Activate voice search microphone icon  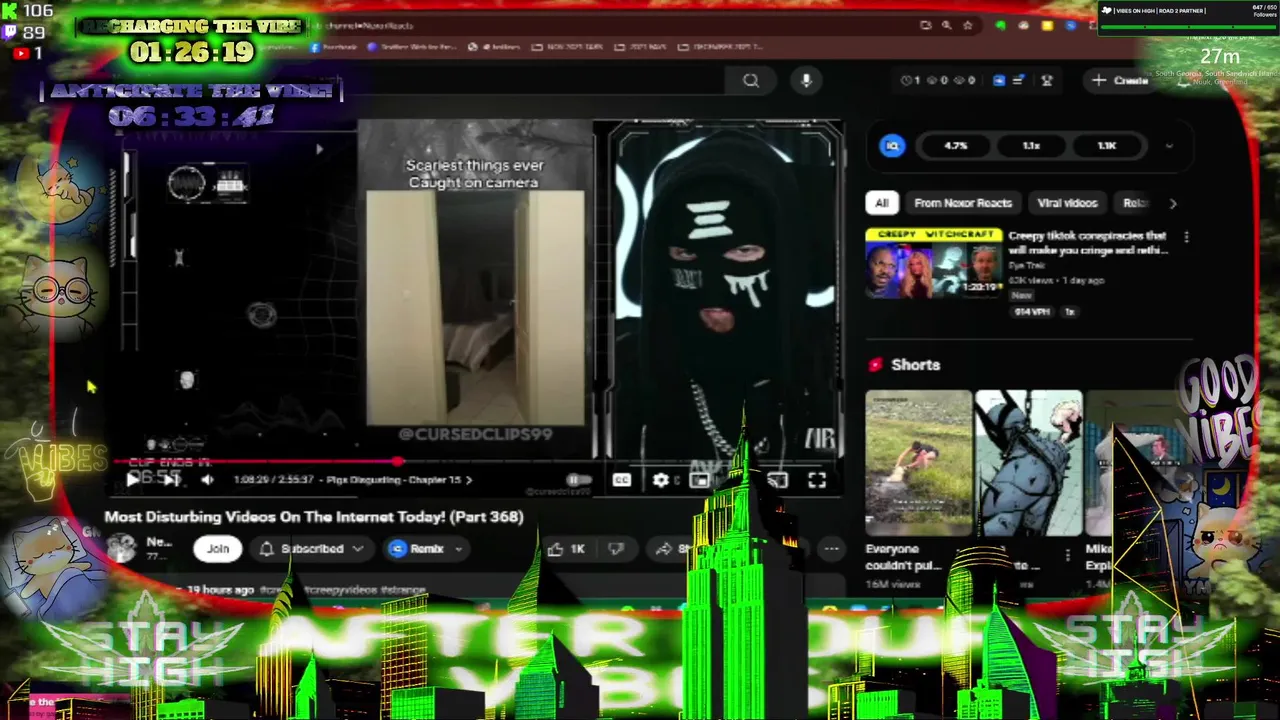pos(807,81)
